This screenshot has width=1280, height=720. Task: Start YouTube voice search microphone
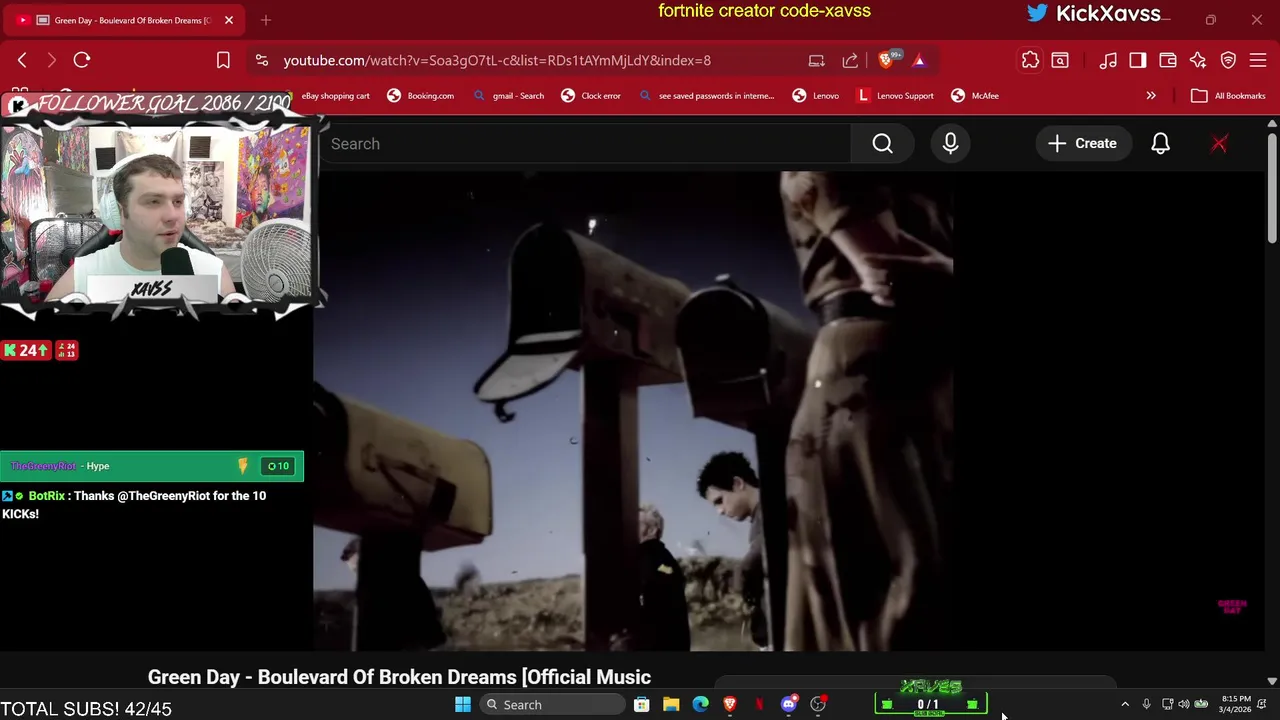tap(950, 144)
